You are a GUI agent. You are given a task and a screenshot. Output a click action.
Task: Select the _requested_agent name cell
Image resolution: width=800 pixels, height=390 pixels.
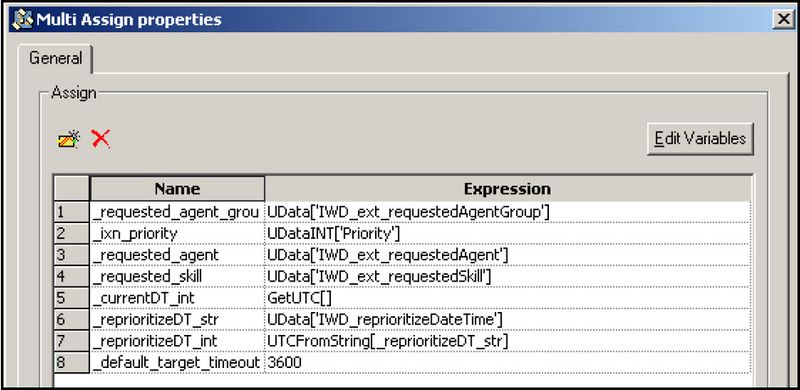pyautogui.click(x=177, y=255)
